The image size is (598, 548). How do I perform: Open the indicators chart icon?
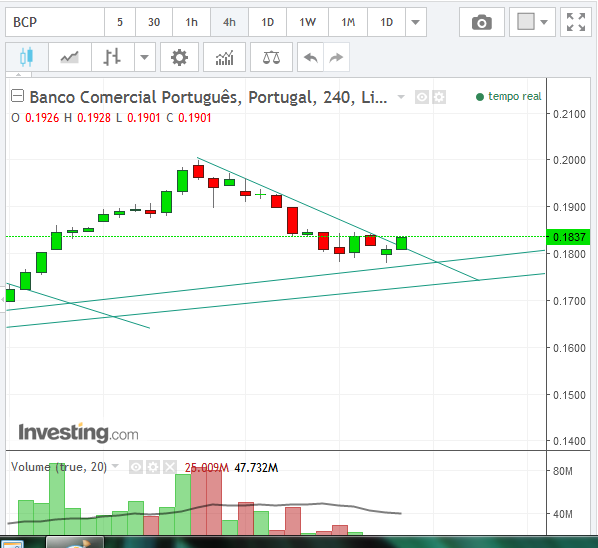coord(224,57)
